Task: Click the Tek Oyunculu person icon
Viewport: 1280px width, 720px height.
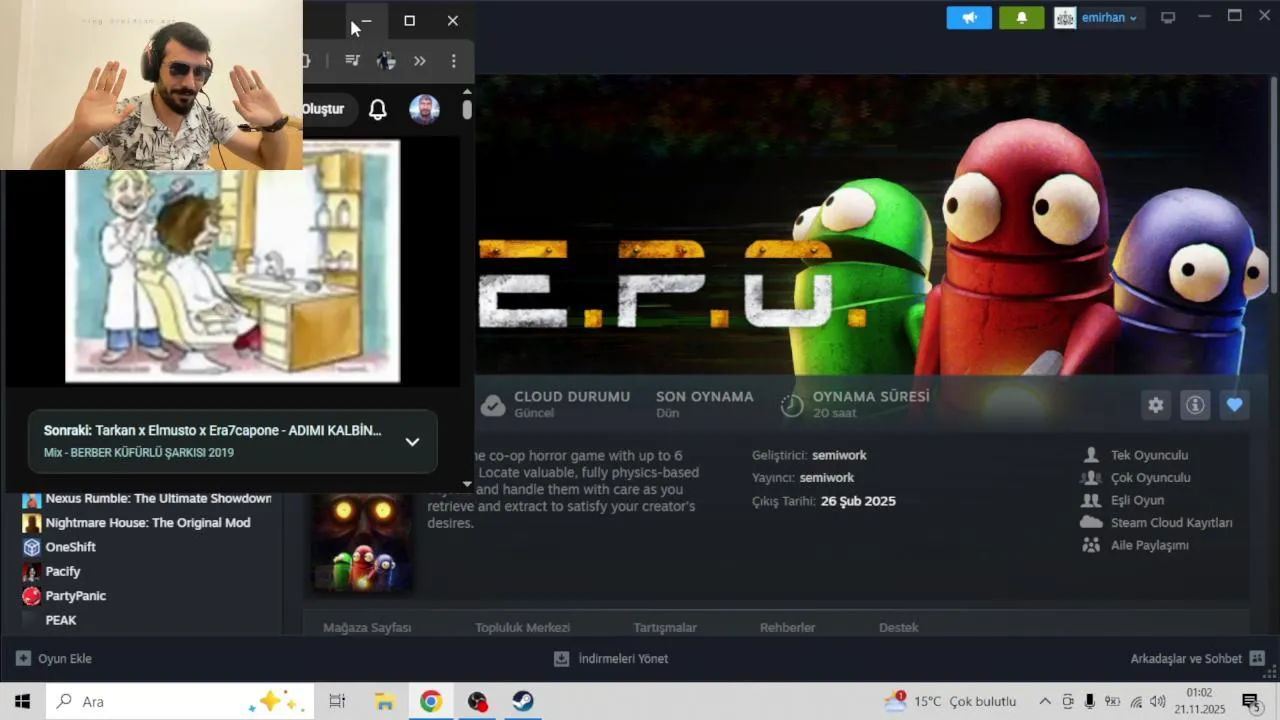Action: point(1091,455)
